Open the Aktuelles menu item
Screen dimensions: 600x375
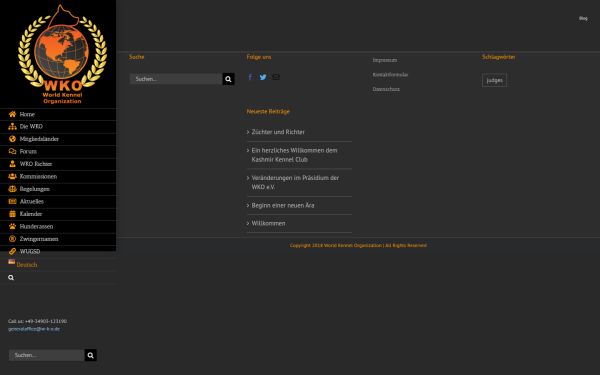pyautogui.click(x=58, y=202)
